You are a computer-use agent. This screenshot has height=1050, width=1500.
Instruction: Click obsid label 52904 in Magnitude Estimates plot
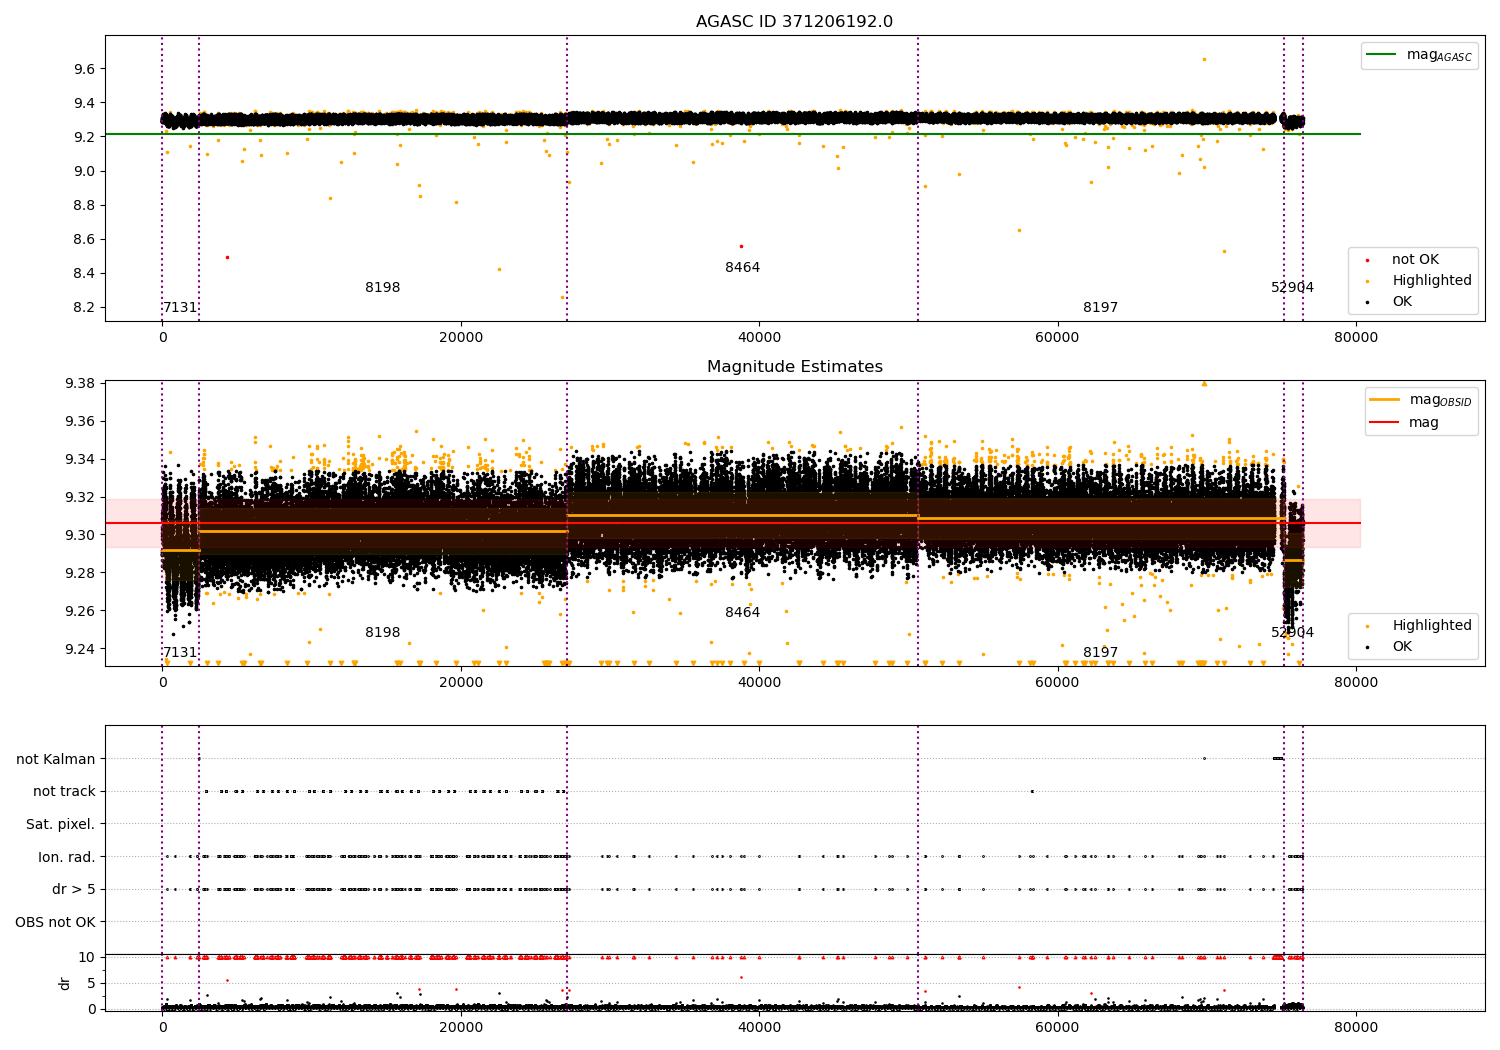tap(1292, 633)
